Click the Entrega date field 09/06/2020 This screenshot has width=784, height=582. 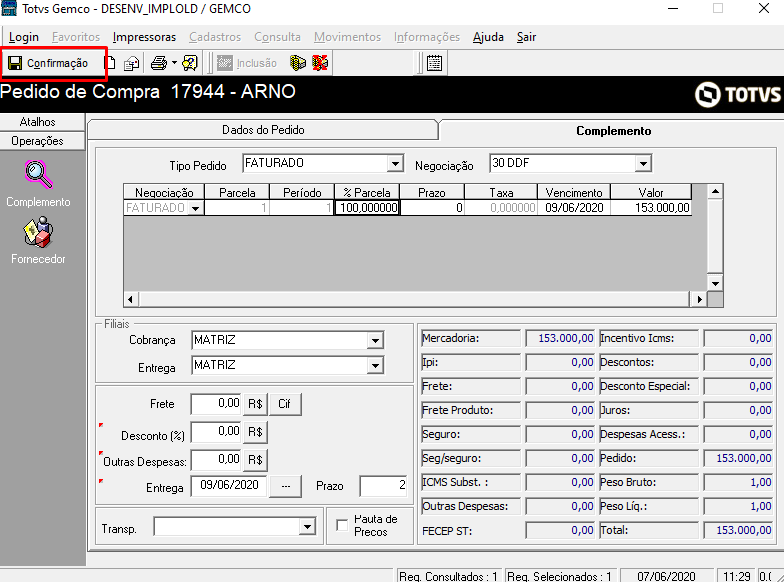tap(229, 486)
